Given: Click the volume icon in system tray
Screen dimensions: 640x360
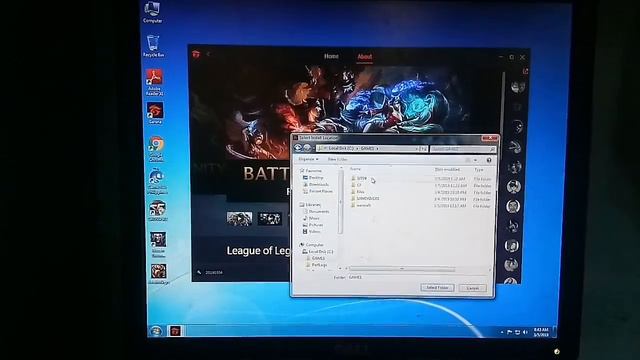Looking at the screenshot, I should (x=525, y=333).
